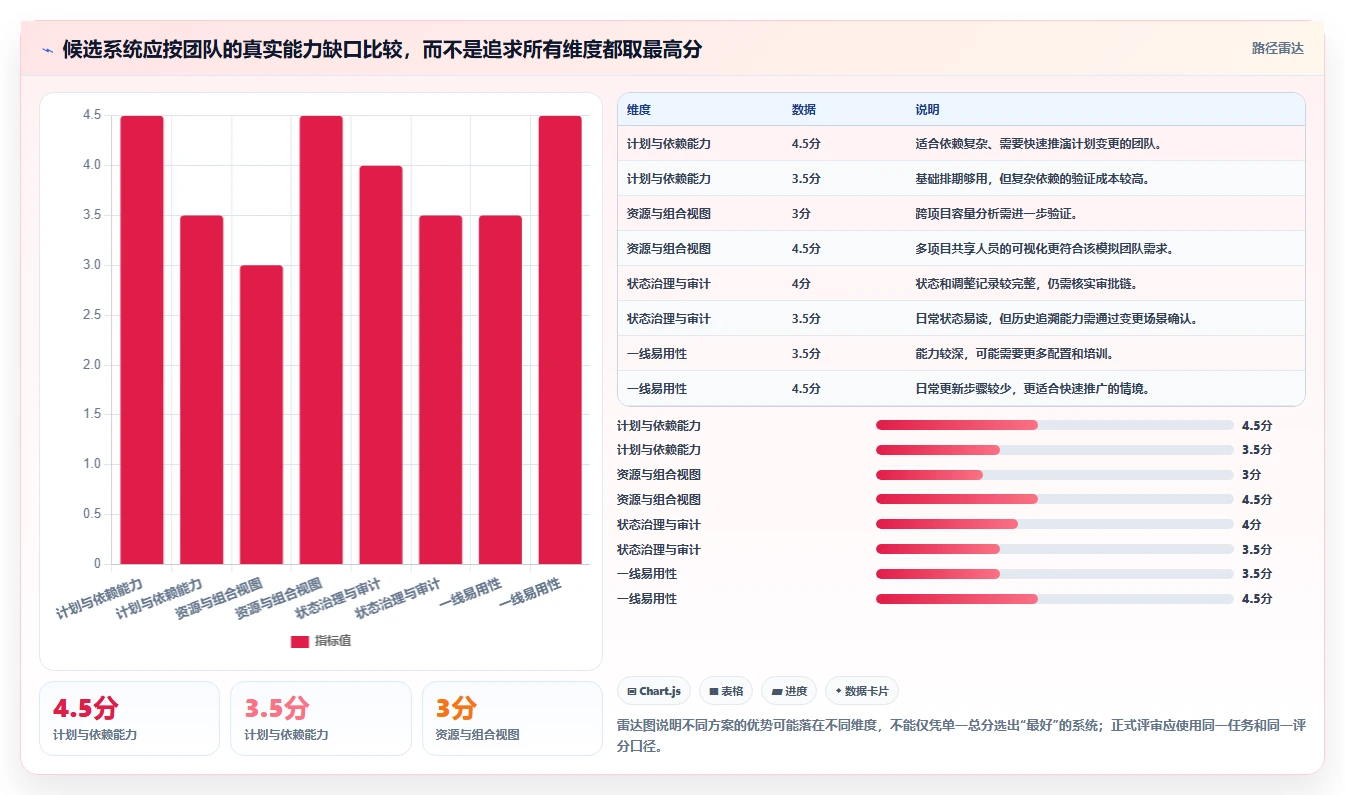
Task: Select the 4分 状态治理与审计 progress bar
Action: click(1054, 524)
